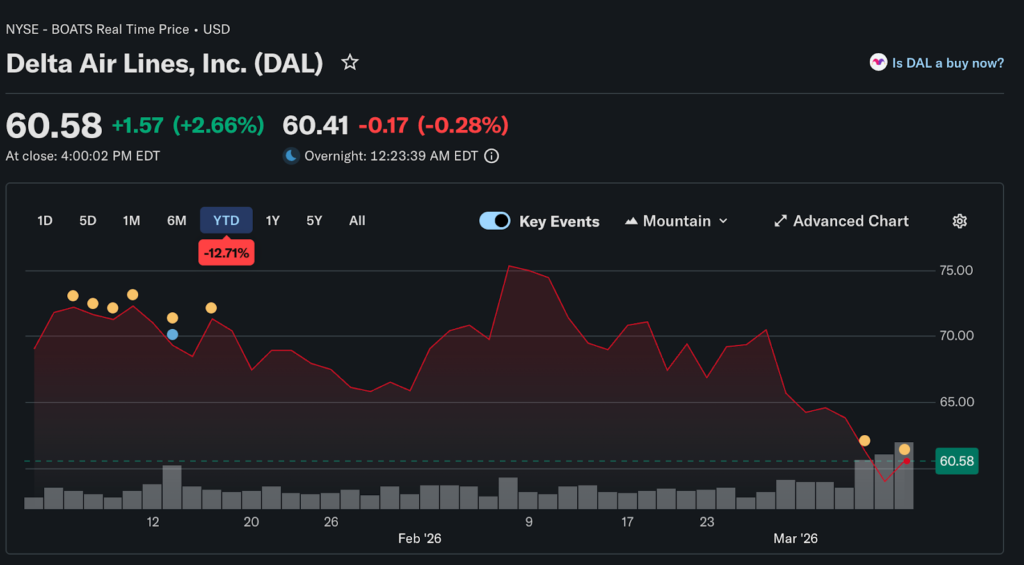The height and width of the screenshot is (565, 1024).
Task: Click the pink 'Is DAL a buy' icon
Action: click(878, 63)
